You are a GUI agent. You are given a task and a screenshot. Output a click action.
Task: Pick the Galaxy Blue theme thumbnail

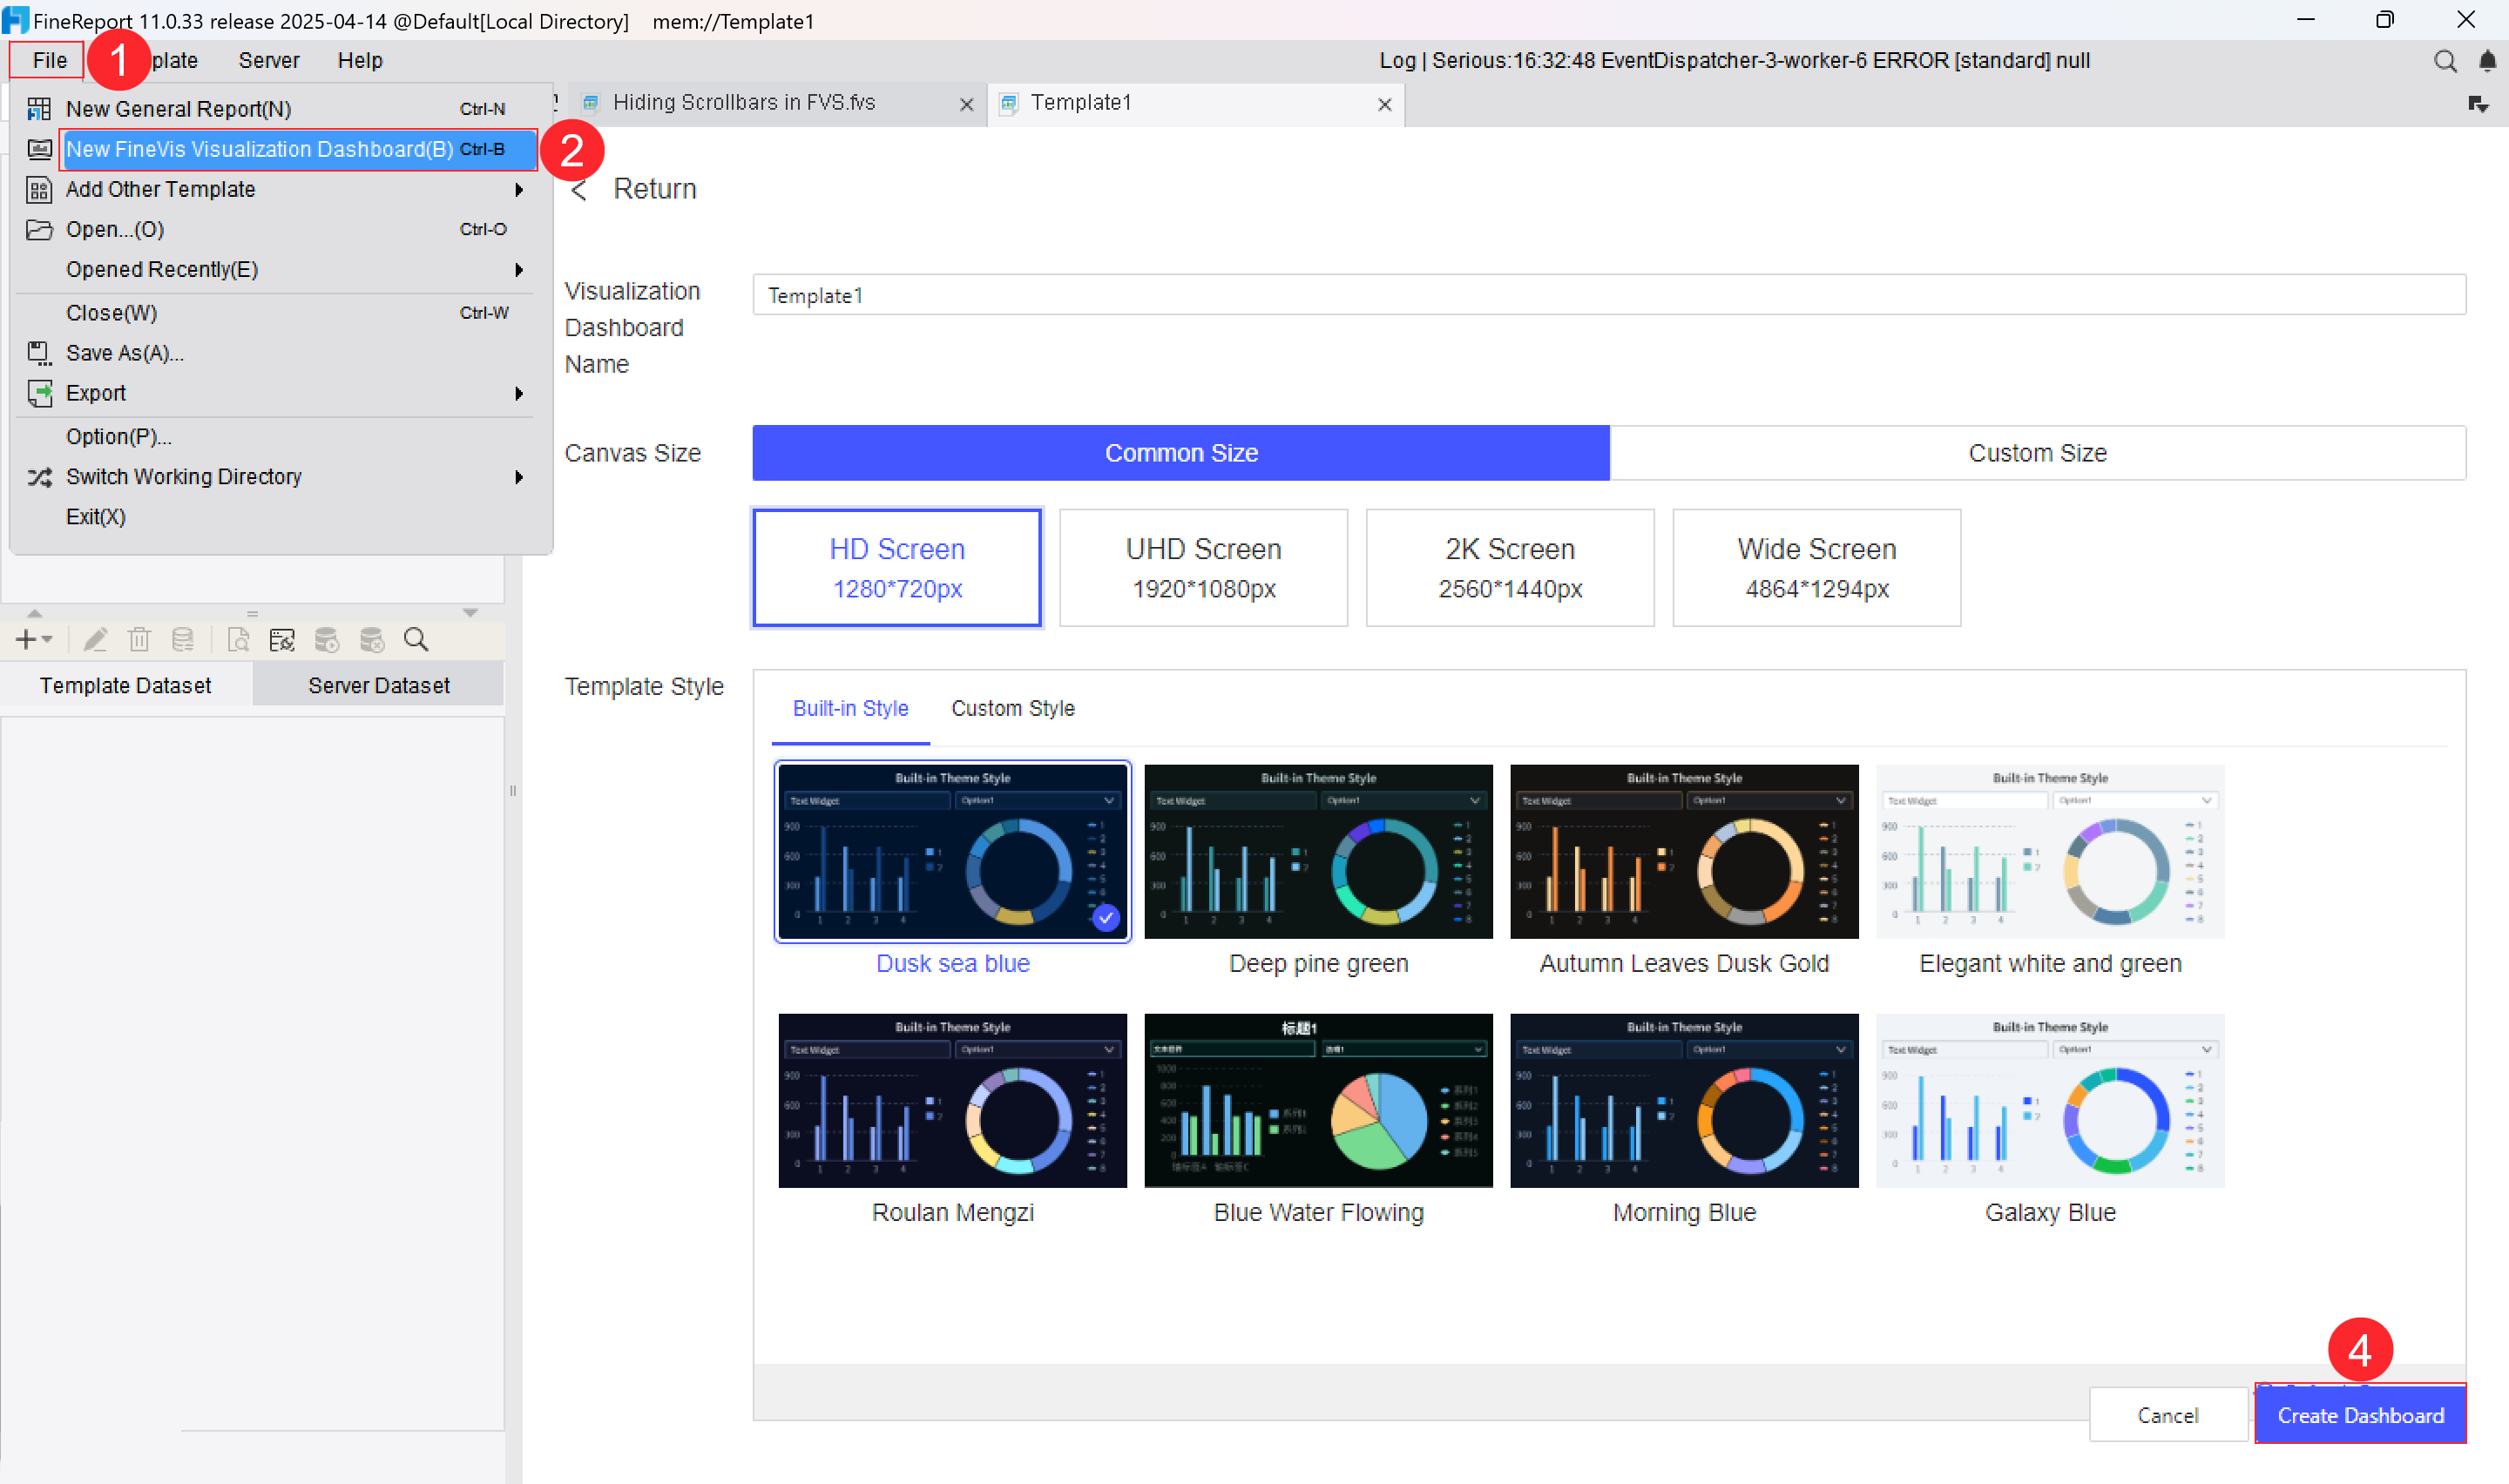pyautogui.click(x=2050, y=1101)
